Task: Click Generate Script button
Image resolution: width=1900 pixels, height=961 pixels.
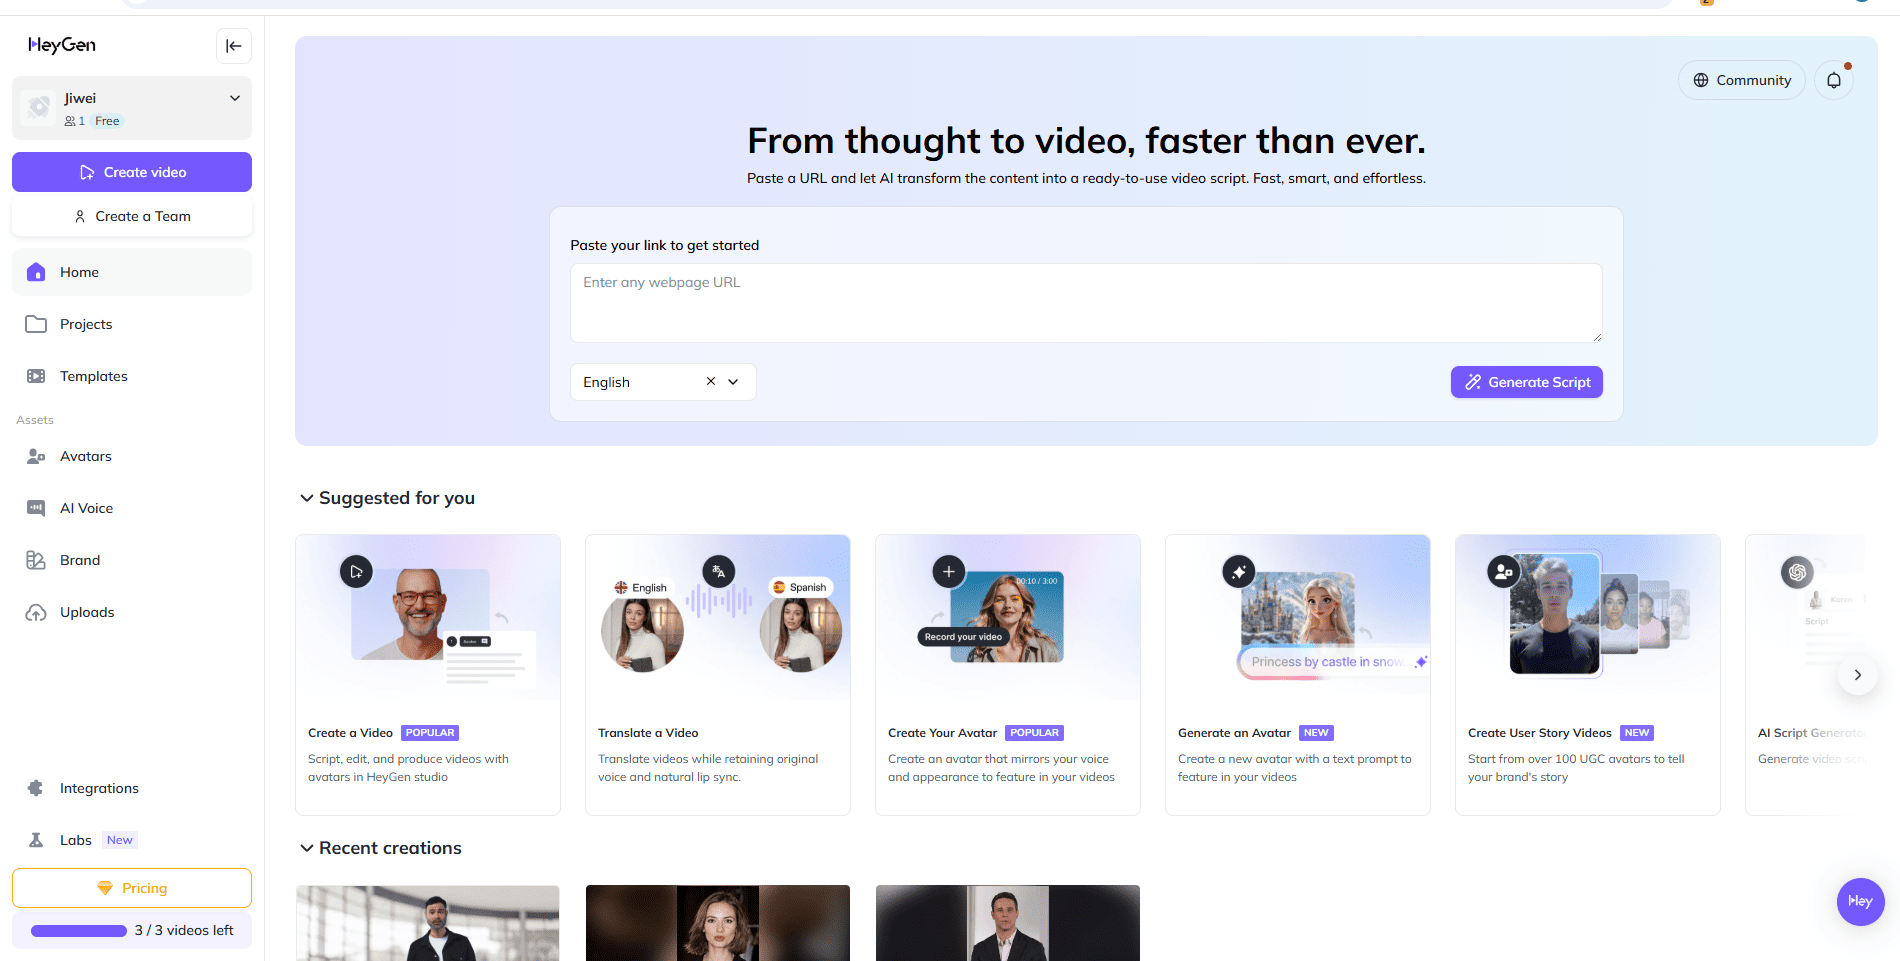Action: pyautogui.click(x=1527, y=382)
